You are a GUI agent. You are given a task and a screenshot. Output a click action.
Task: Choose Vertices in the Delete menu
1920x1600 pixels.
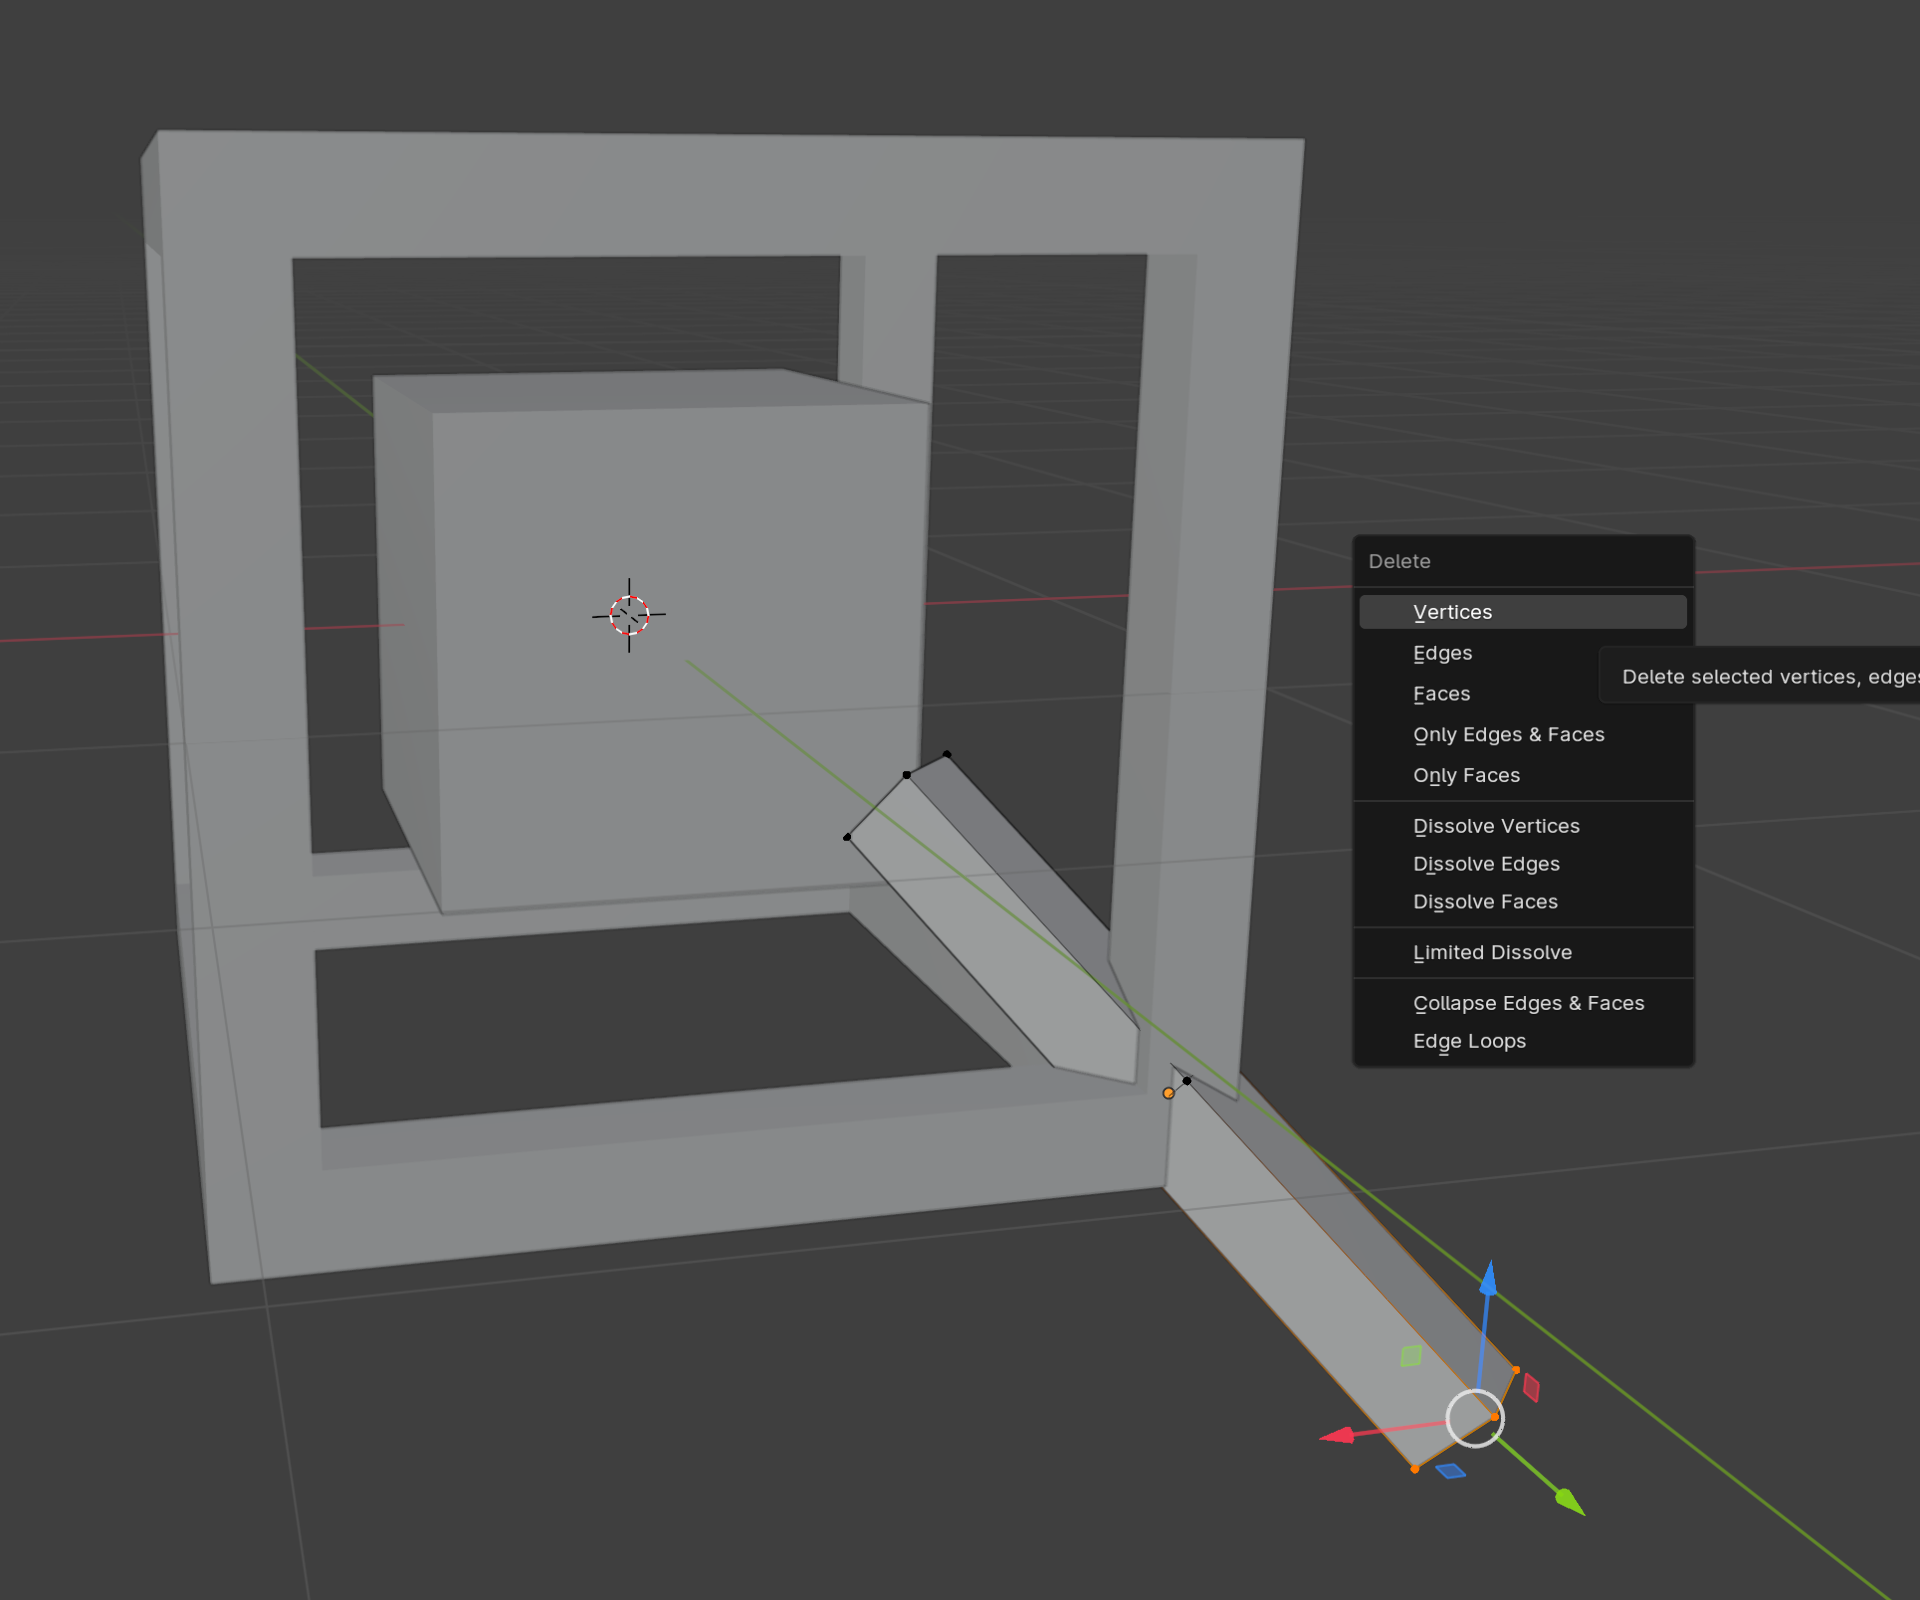coord(1452,612)
